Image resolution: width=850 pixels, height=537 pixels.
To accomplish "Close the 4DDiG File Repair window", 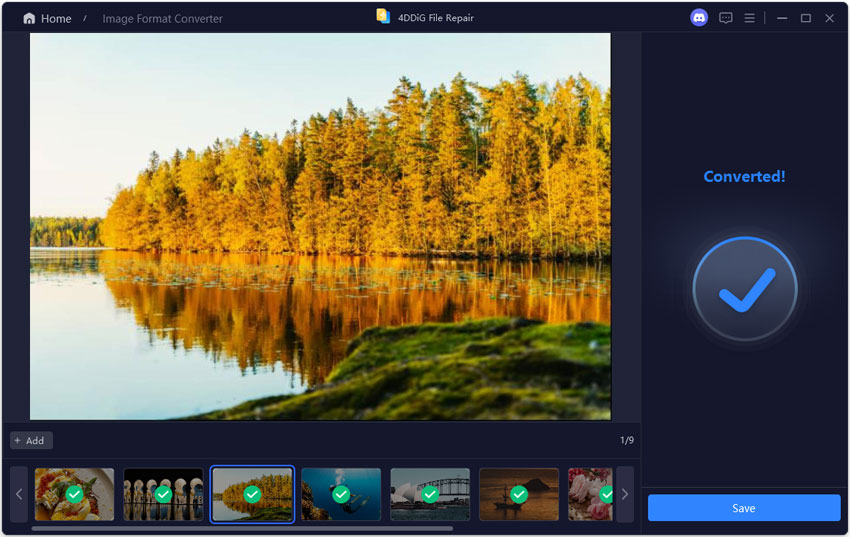I will click(x=829, y=18).
